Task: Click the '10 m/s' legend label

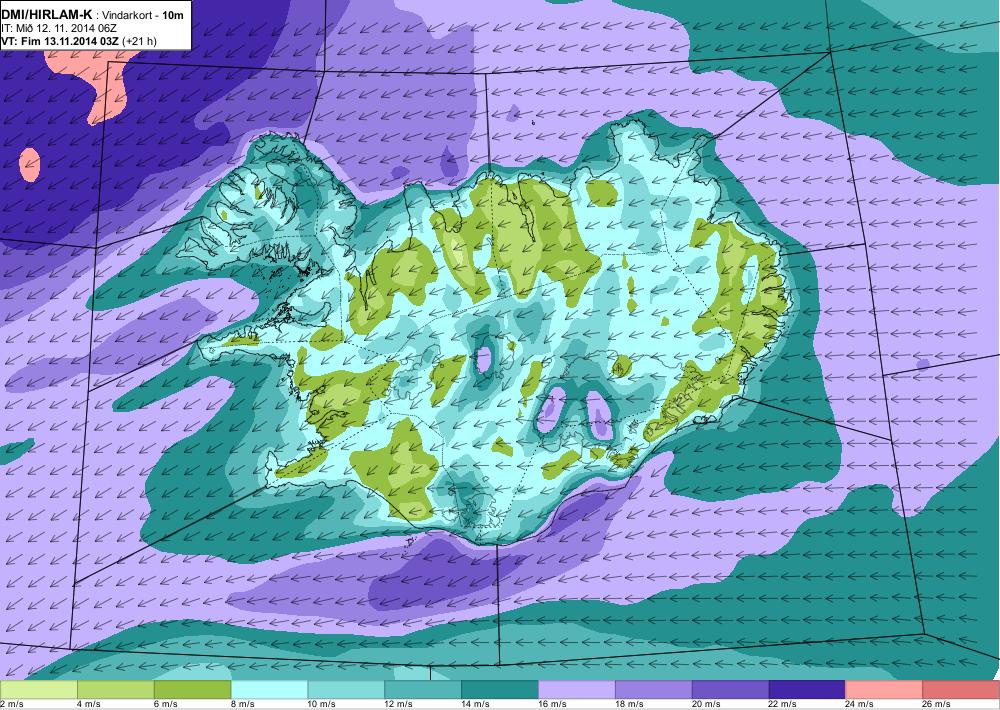Action: coord(321,704)
